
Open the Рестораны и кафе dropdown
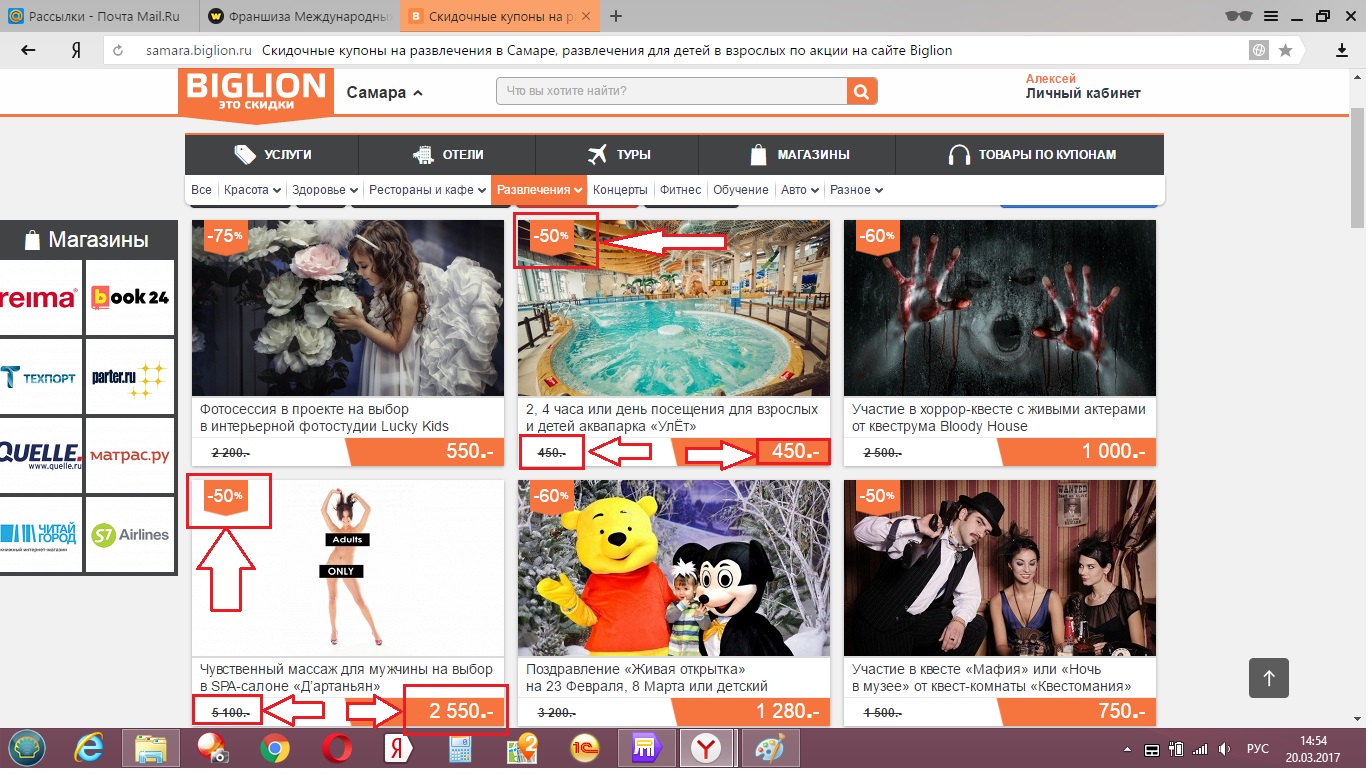pos(427,190)
